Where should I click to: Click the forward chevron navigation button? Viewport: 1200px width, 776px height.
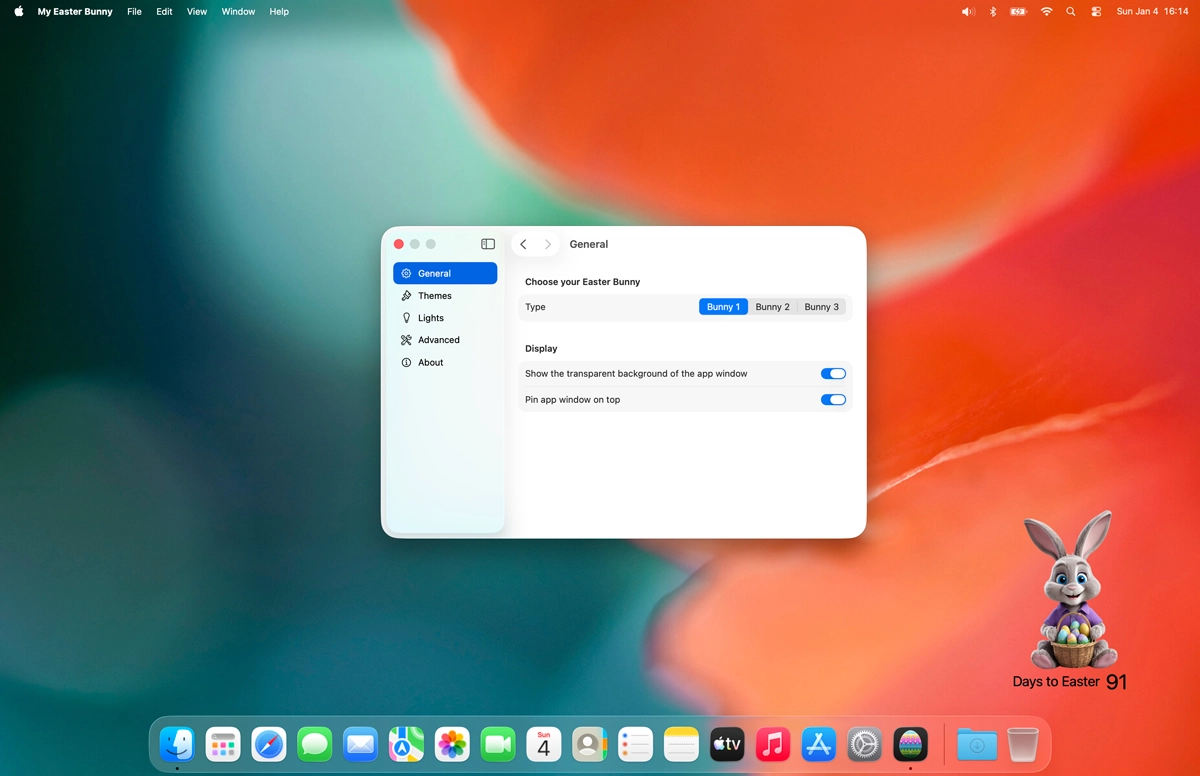point(547,244)
